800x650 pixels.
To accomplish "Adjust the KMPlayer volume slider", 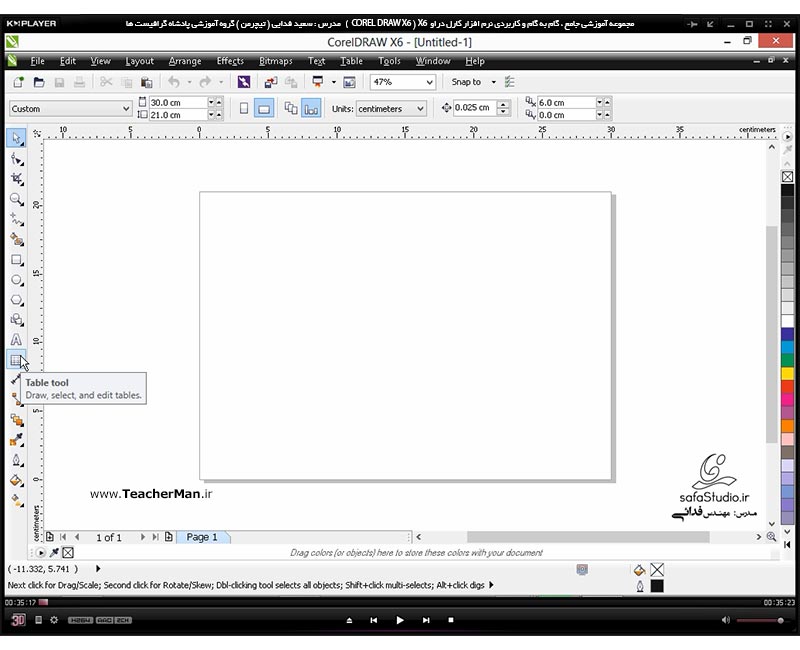I will pyautogui.click(x=760, y=620).
